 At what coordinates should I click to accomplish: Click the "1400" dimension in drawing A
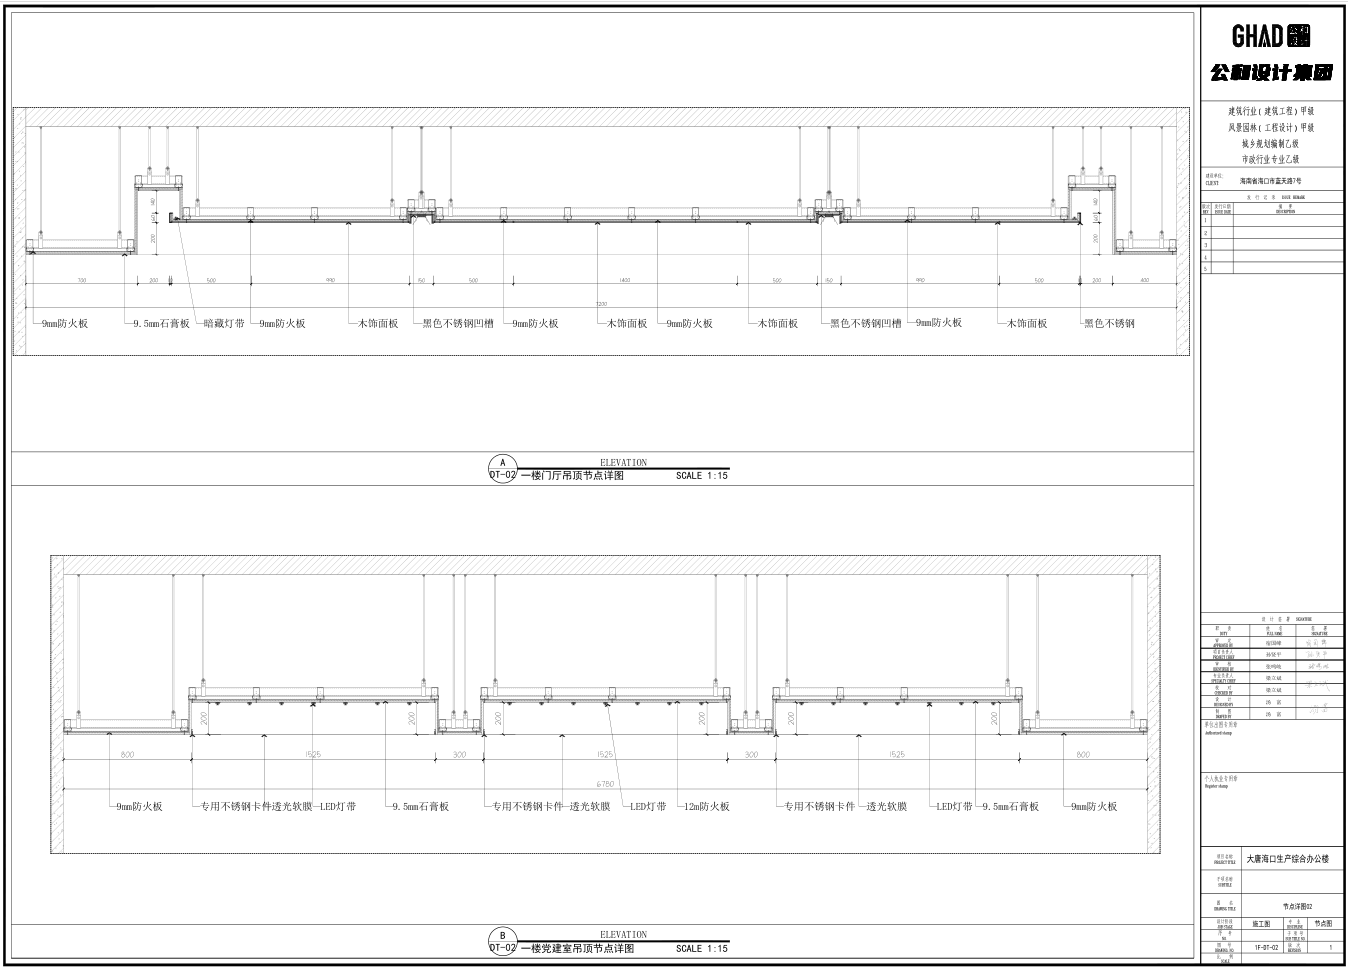pyautogui.click(x=624, y=281)
